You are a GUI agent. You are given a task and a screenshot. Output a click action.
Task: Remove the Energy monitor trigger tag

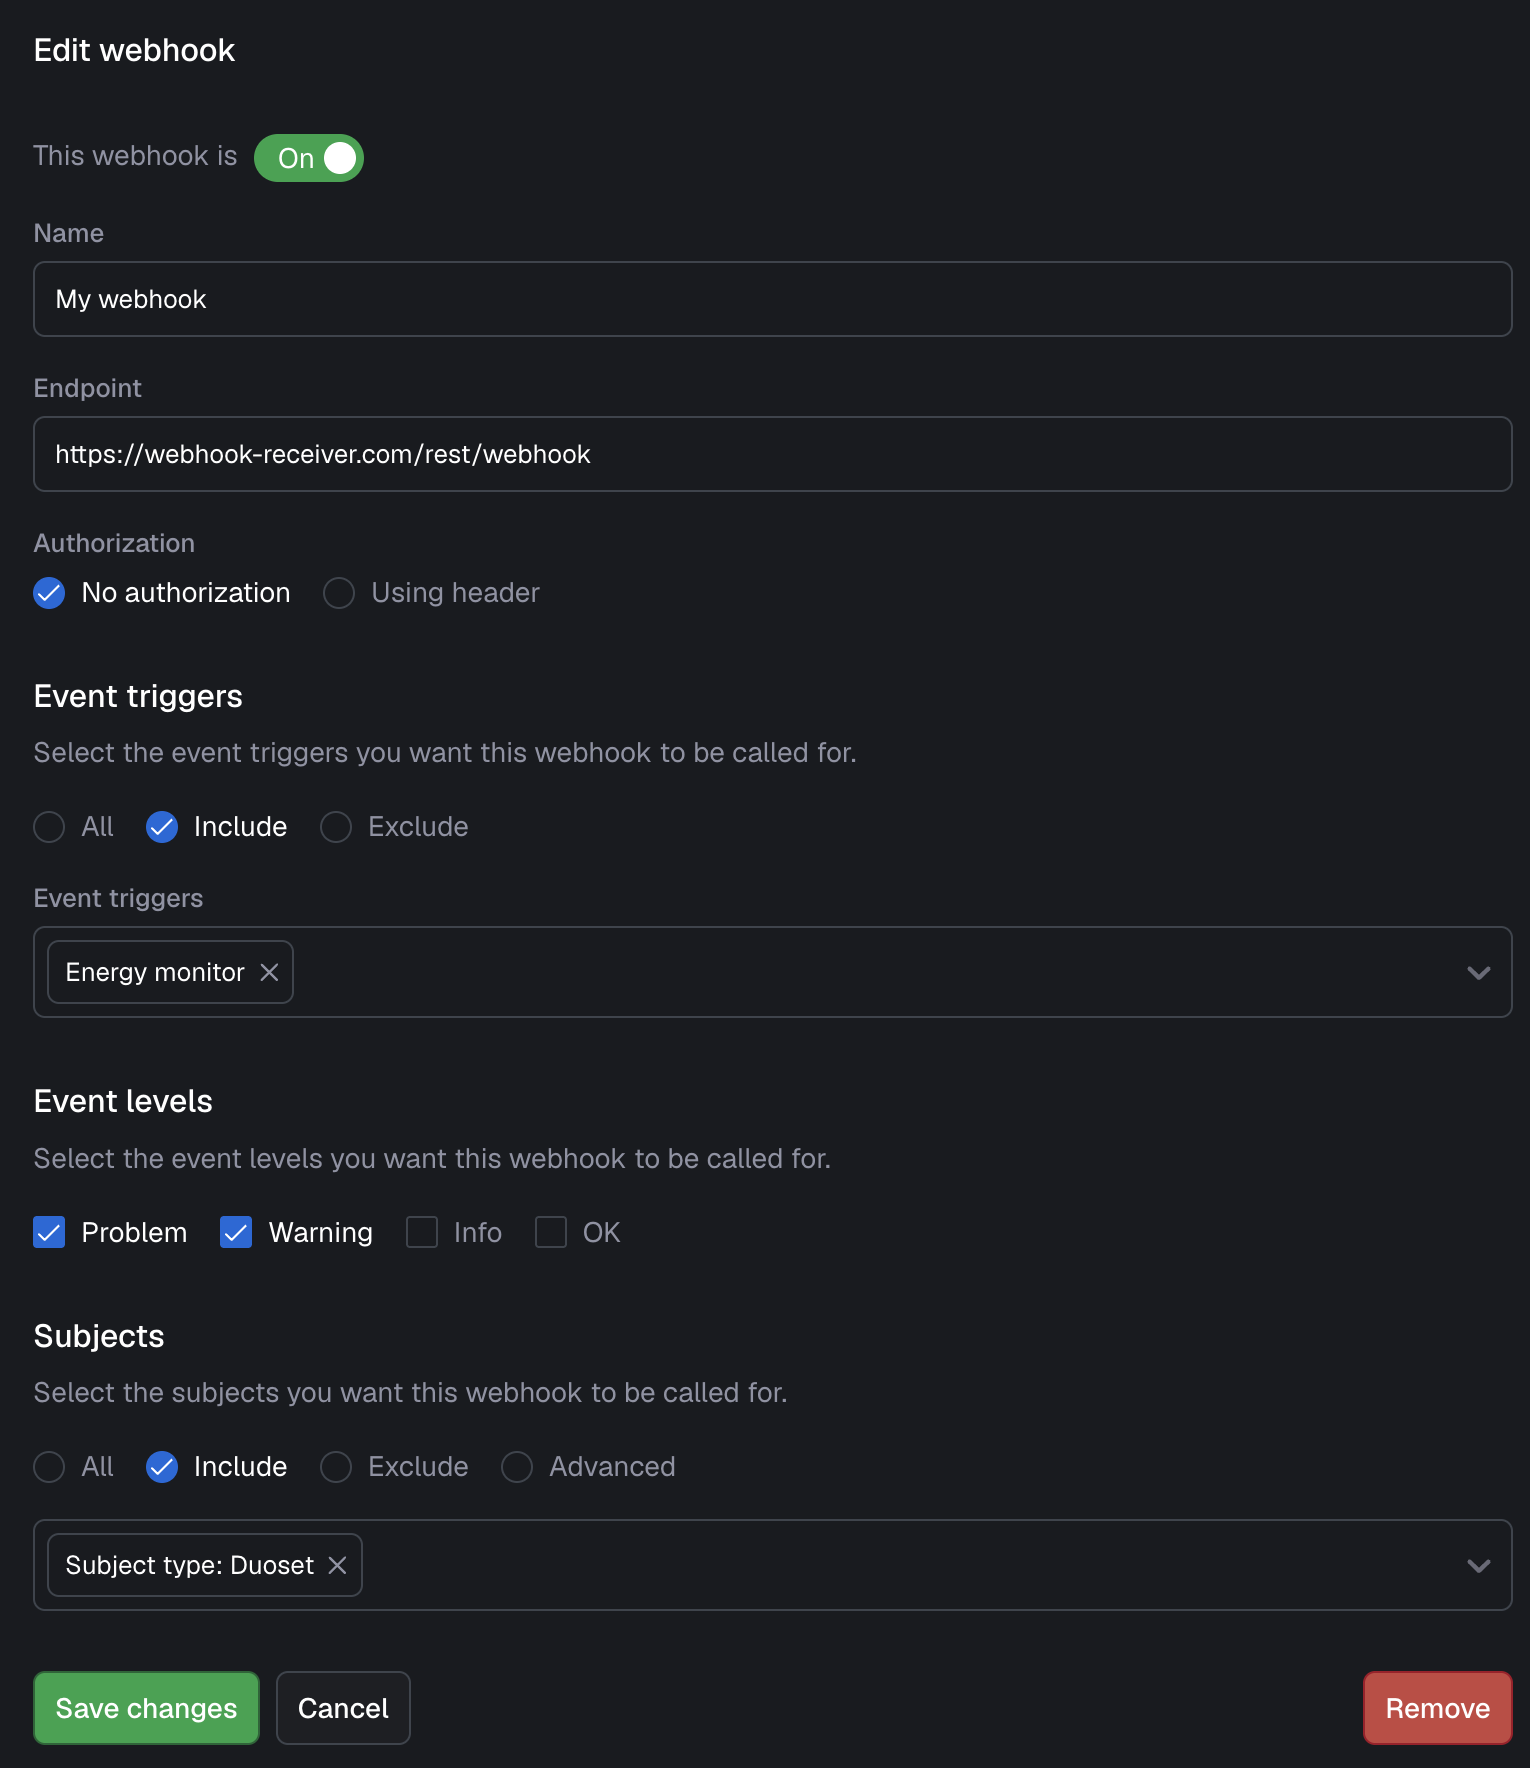tap(268, 971)
